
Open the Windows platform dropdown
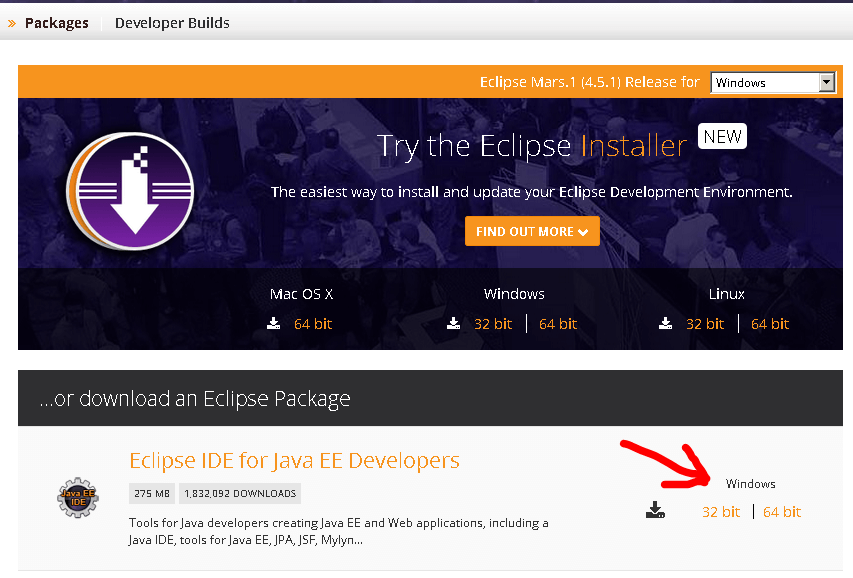click(772, 83)
